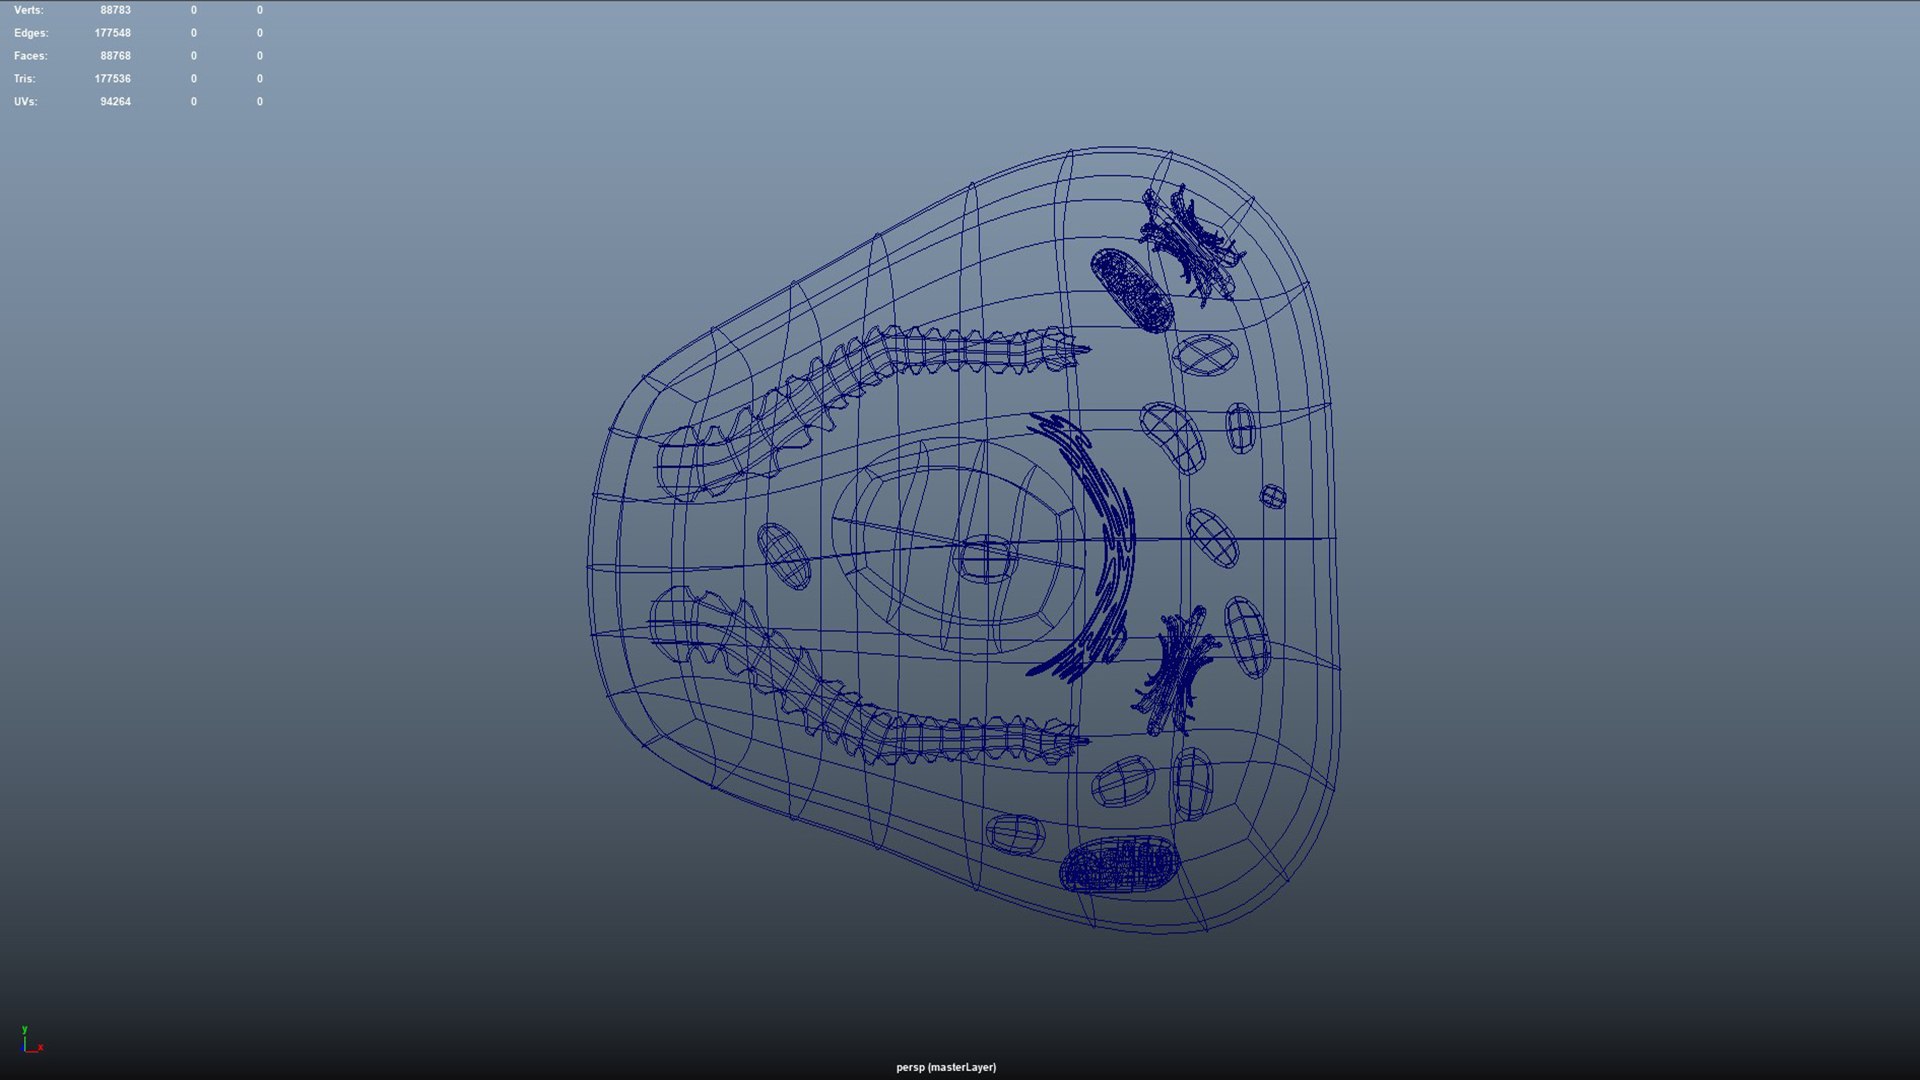Select the oval vesicle left of nucleus
The image size is (1920, 1080).
pos(784,555)
